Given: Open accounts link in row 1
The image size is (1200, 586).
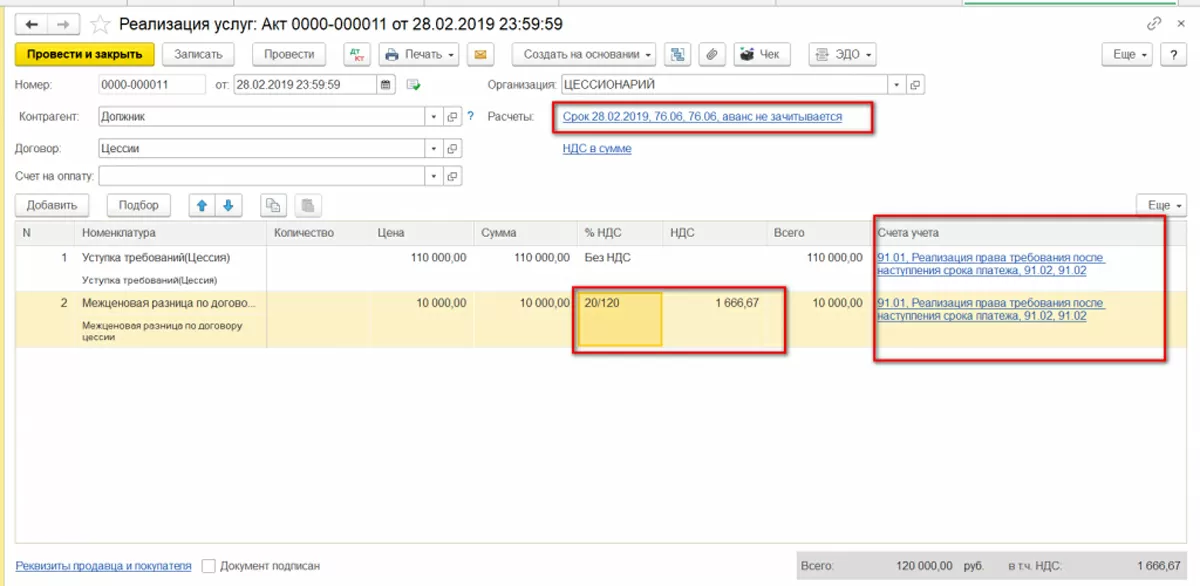Looking at the screenshot, I should (991, 264).
